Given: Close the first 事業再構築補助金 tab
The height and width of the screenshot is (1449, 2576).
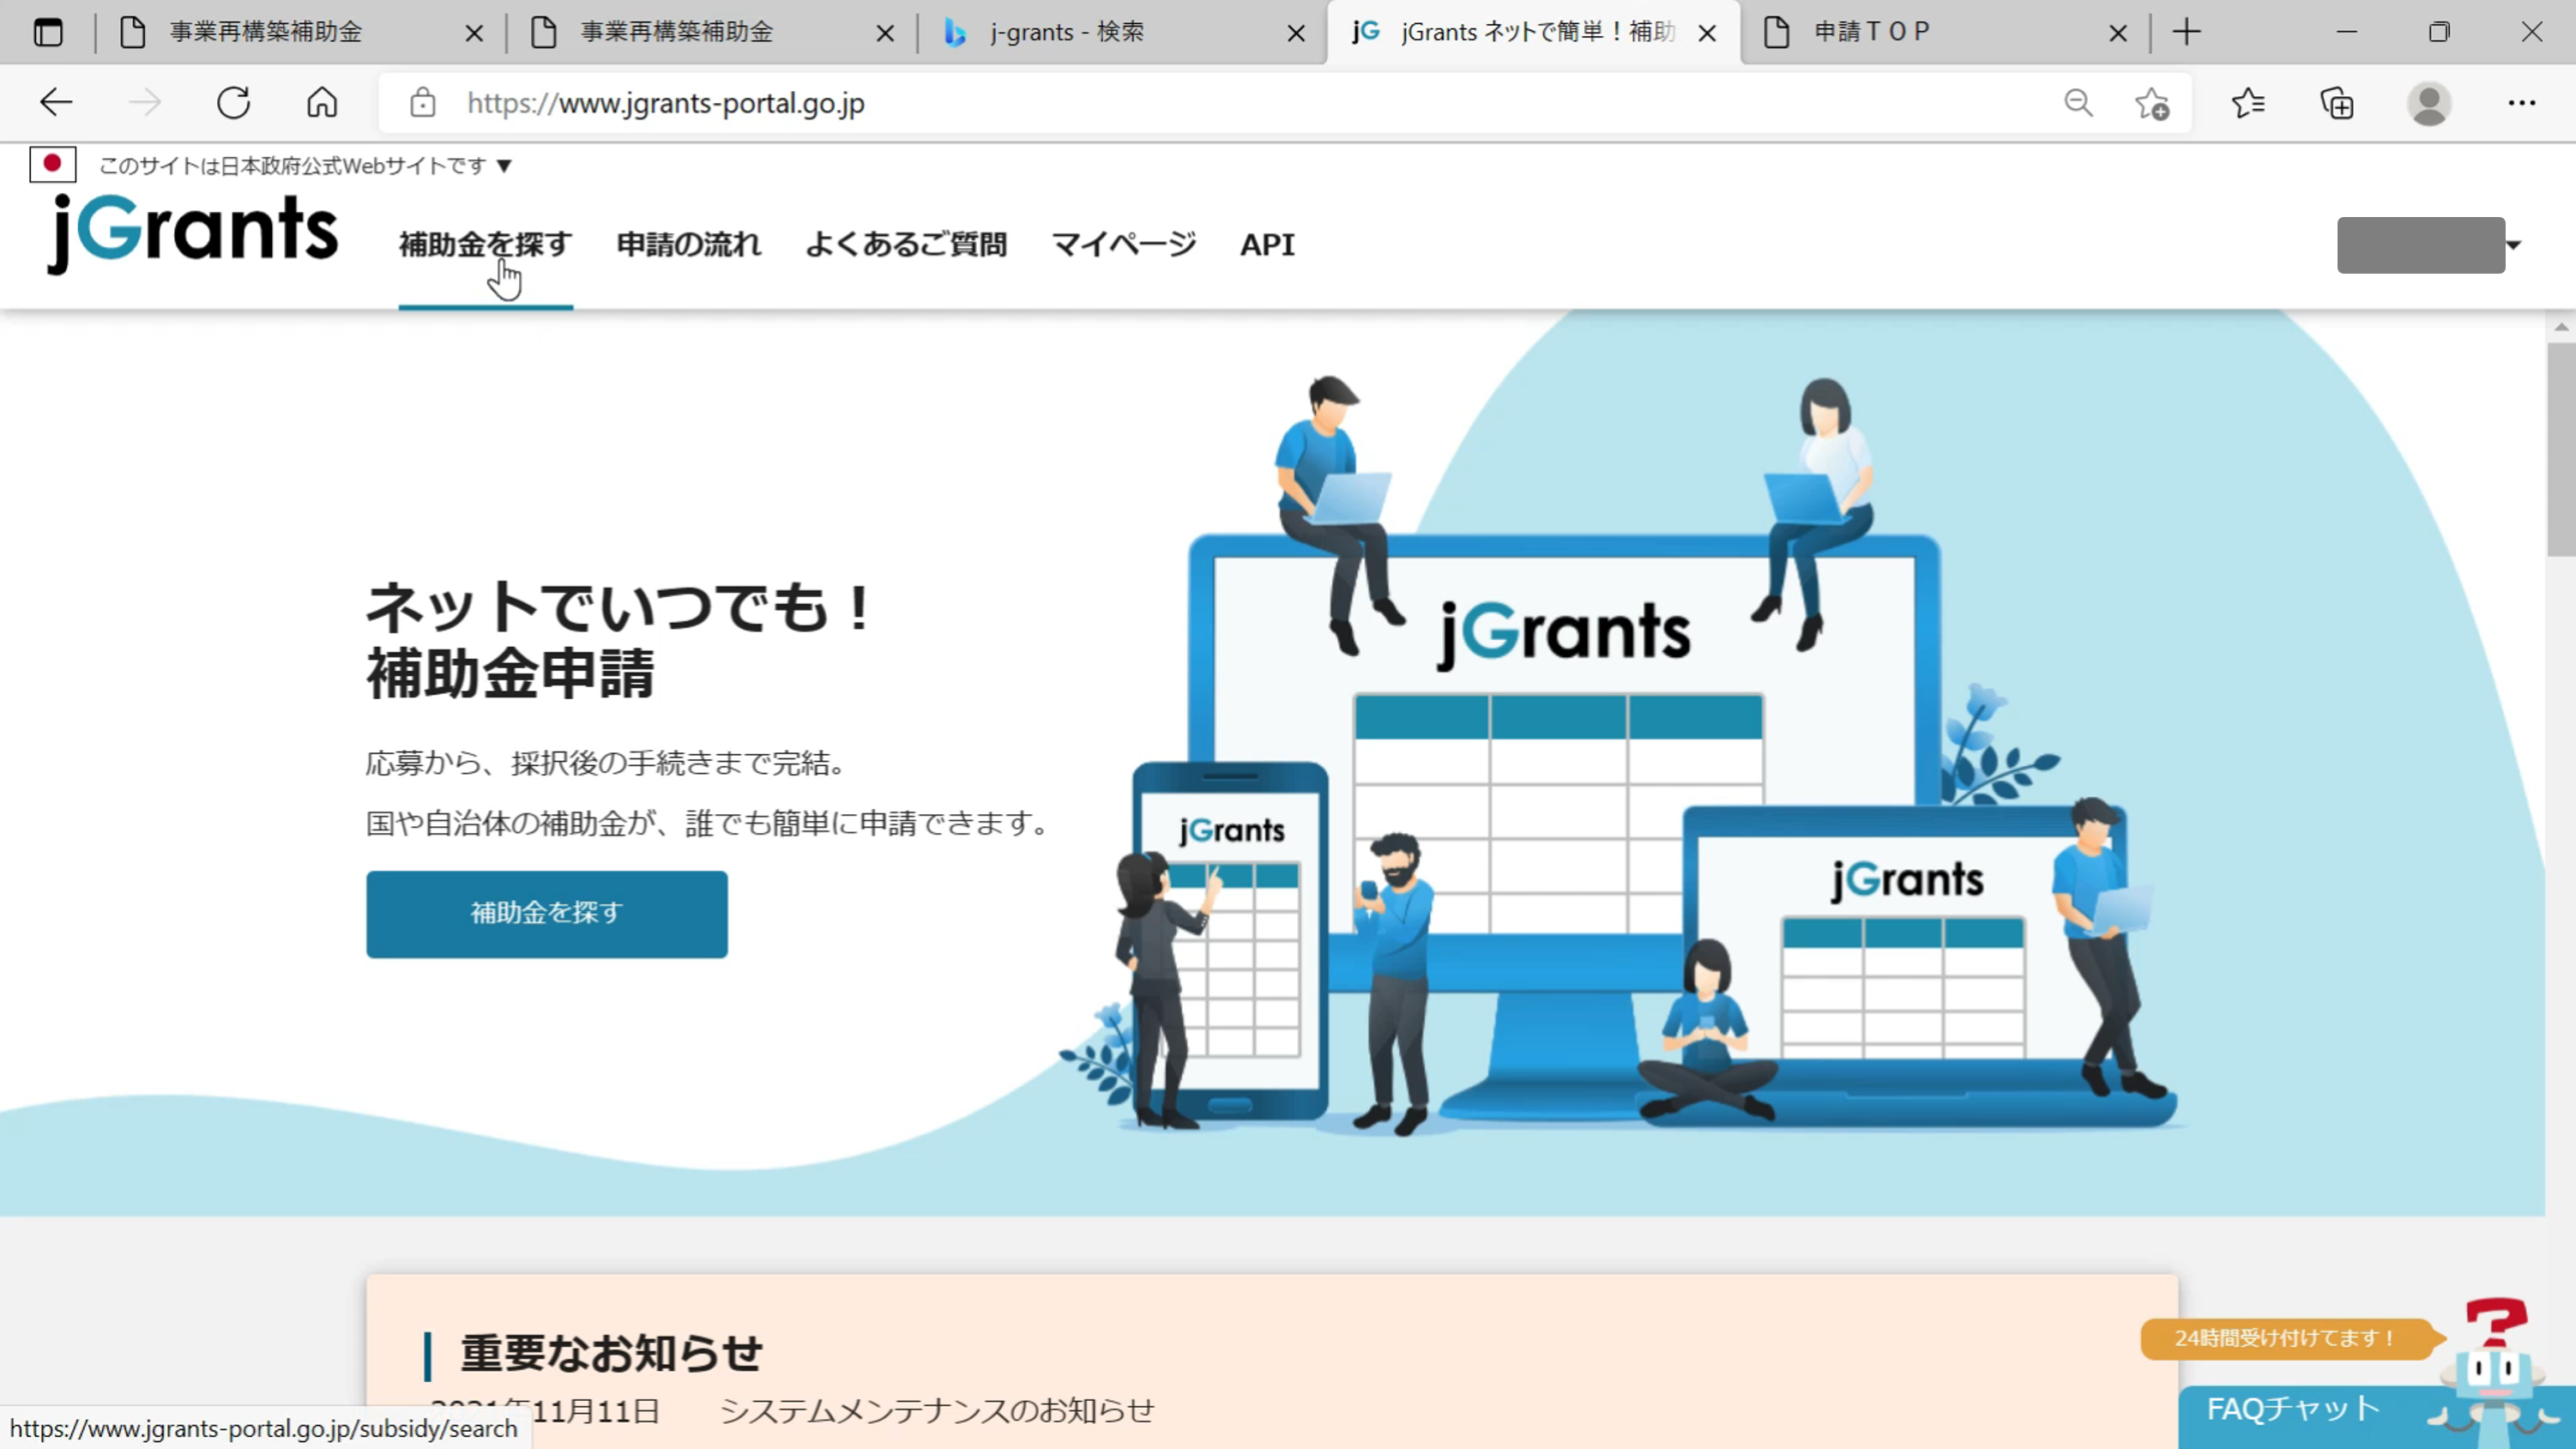Looking at the screenshot, I should (x=474, y=33).
